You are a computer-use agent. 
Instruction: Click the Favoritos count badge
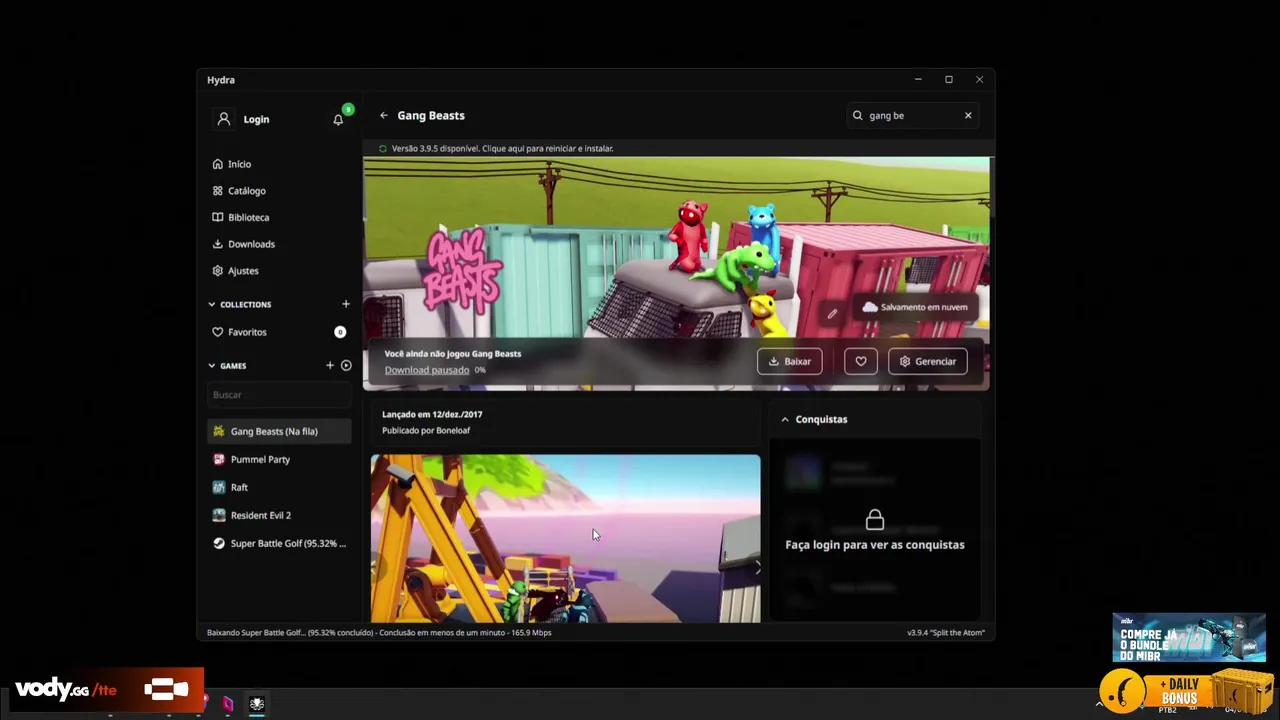340,332
